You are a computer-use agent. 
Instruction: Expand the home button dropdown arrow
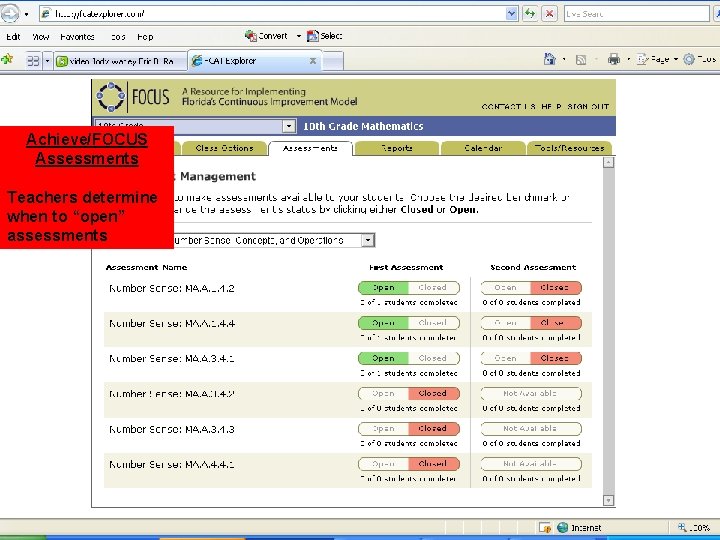564,59
